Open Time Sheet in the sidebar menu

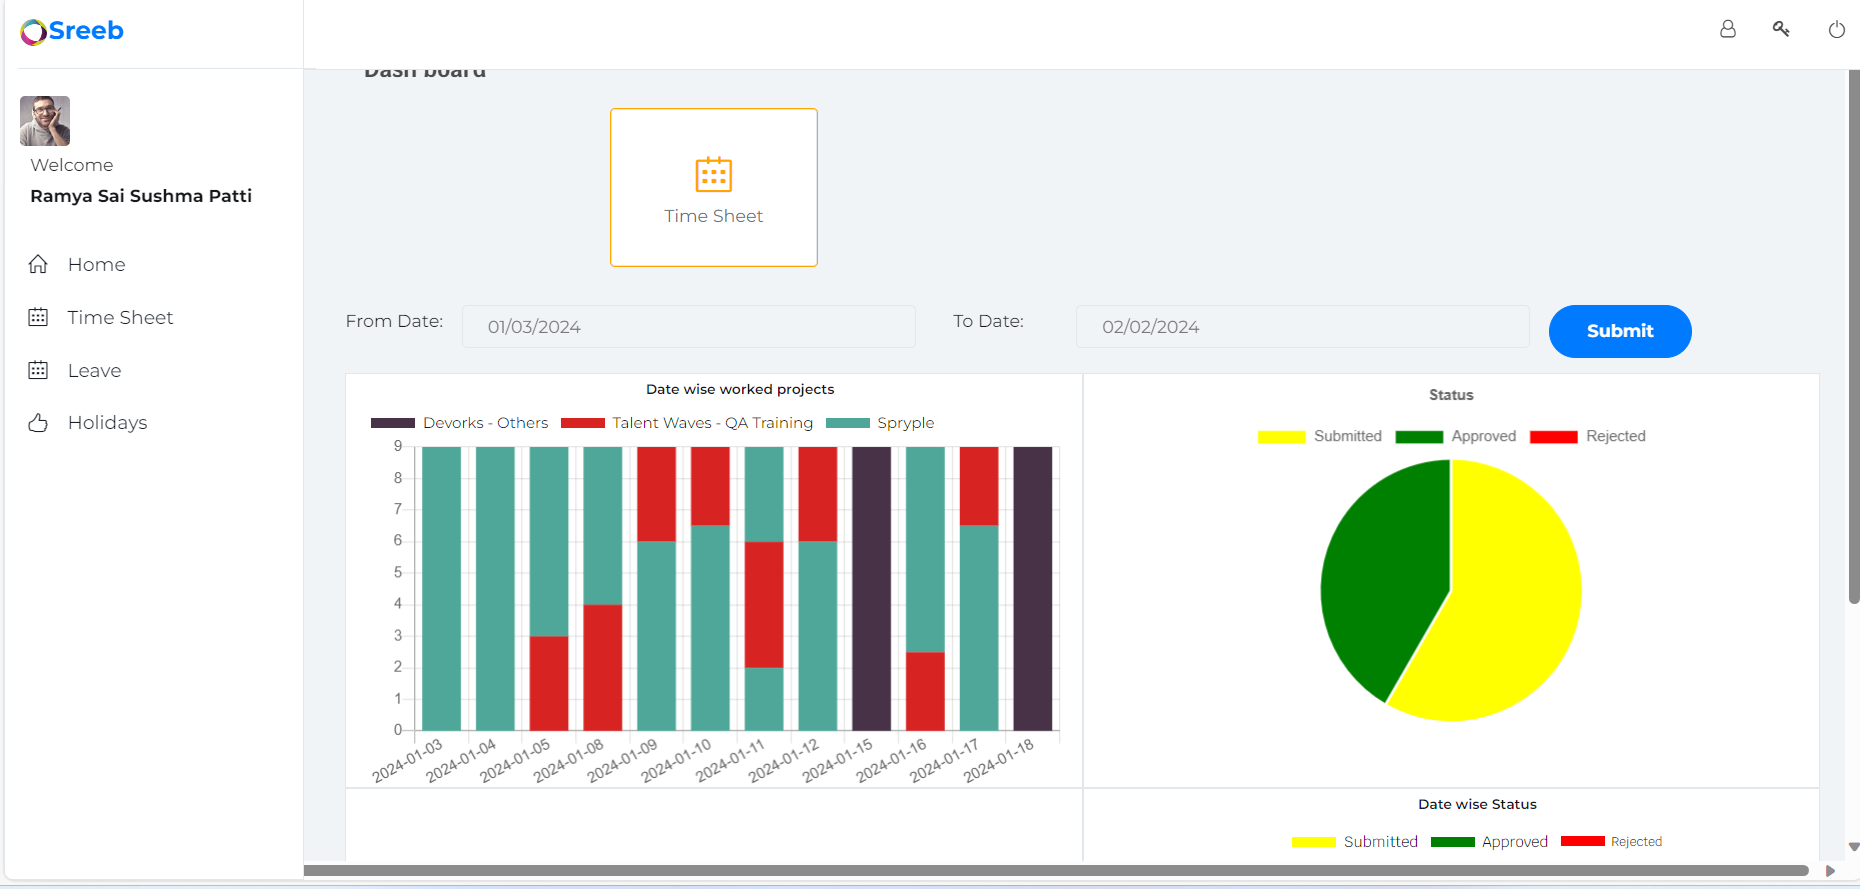pos(120,317)
